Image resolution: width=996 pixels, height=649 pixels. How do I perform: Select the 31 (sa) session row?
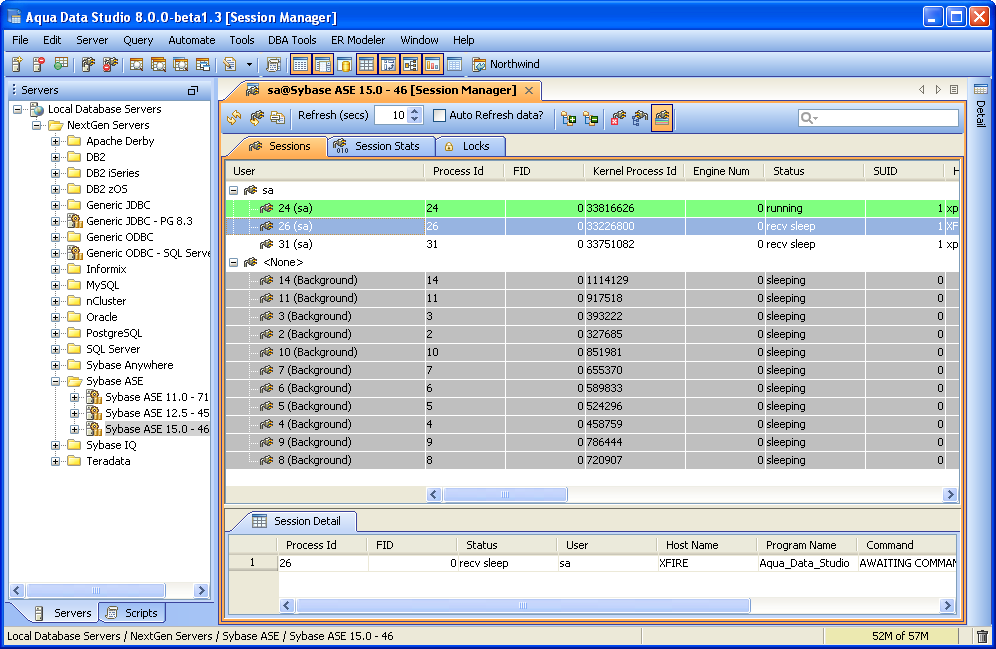(592, 244)
